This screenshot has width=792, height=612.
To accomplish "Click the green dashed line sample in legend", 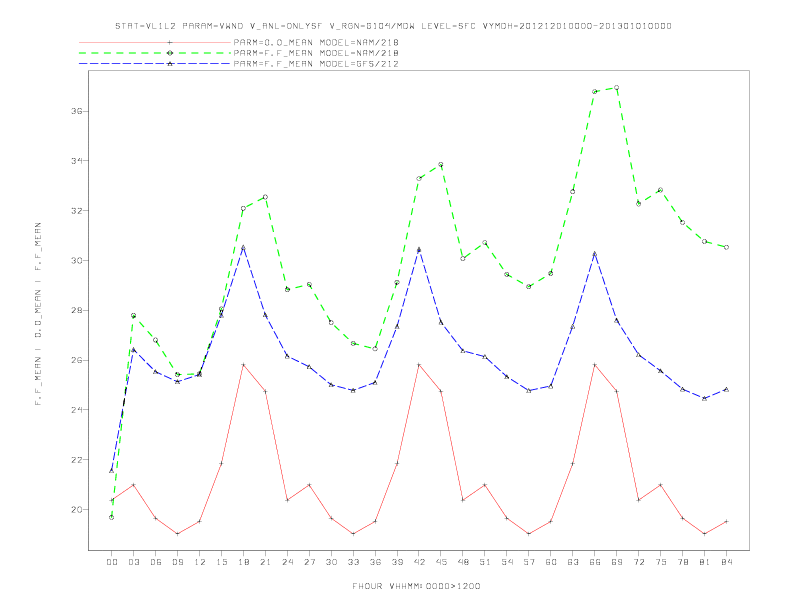I will [x=155, y=53].
